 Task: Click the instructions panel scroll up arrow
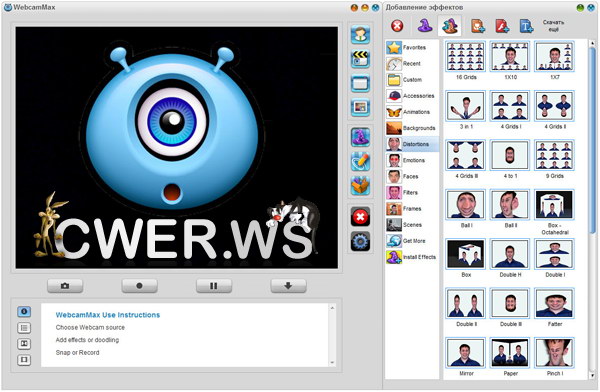[332, 308]
